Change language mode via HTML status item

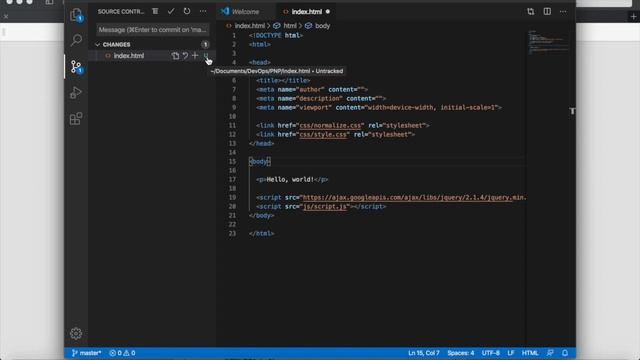pos(530,353)
